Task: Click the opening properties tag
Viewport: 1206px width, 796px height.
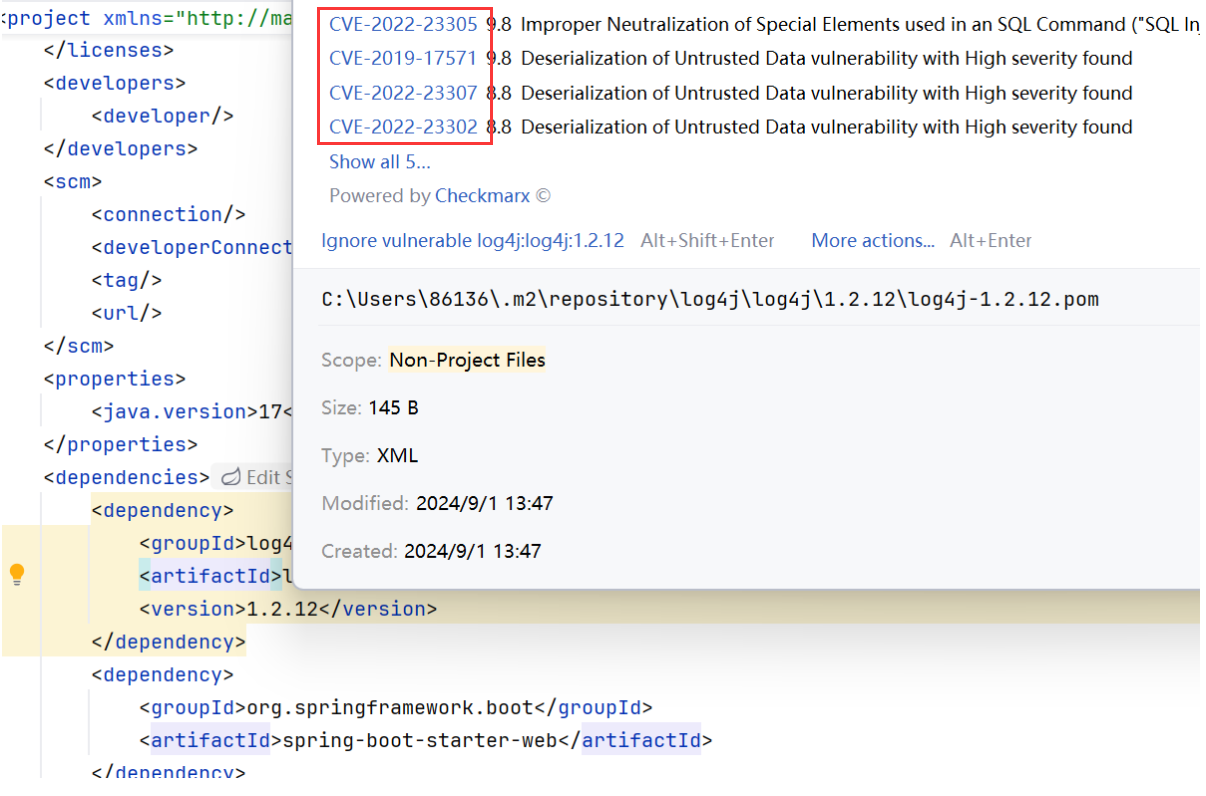Action: tap(114, 379)
